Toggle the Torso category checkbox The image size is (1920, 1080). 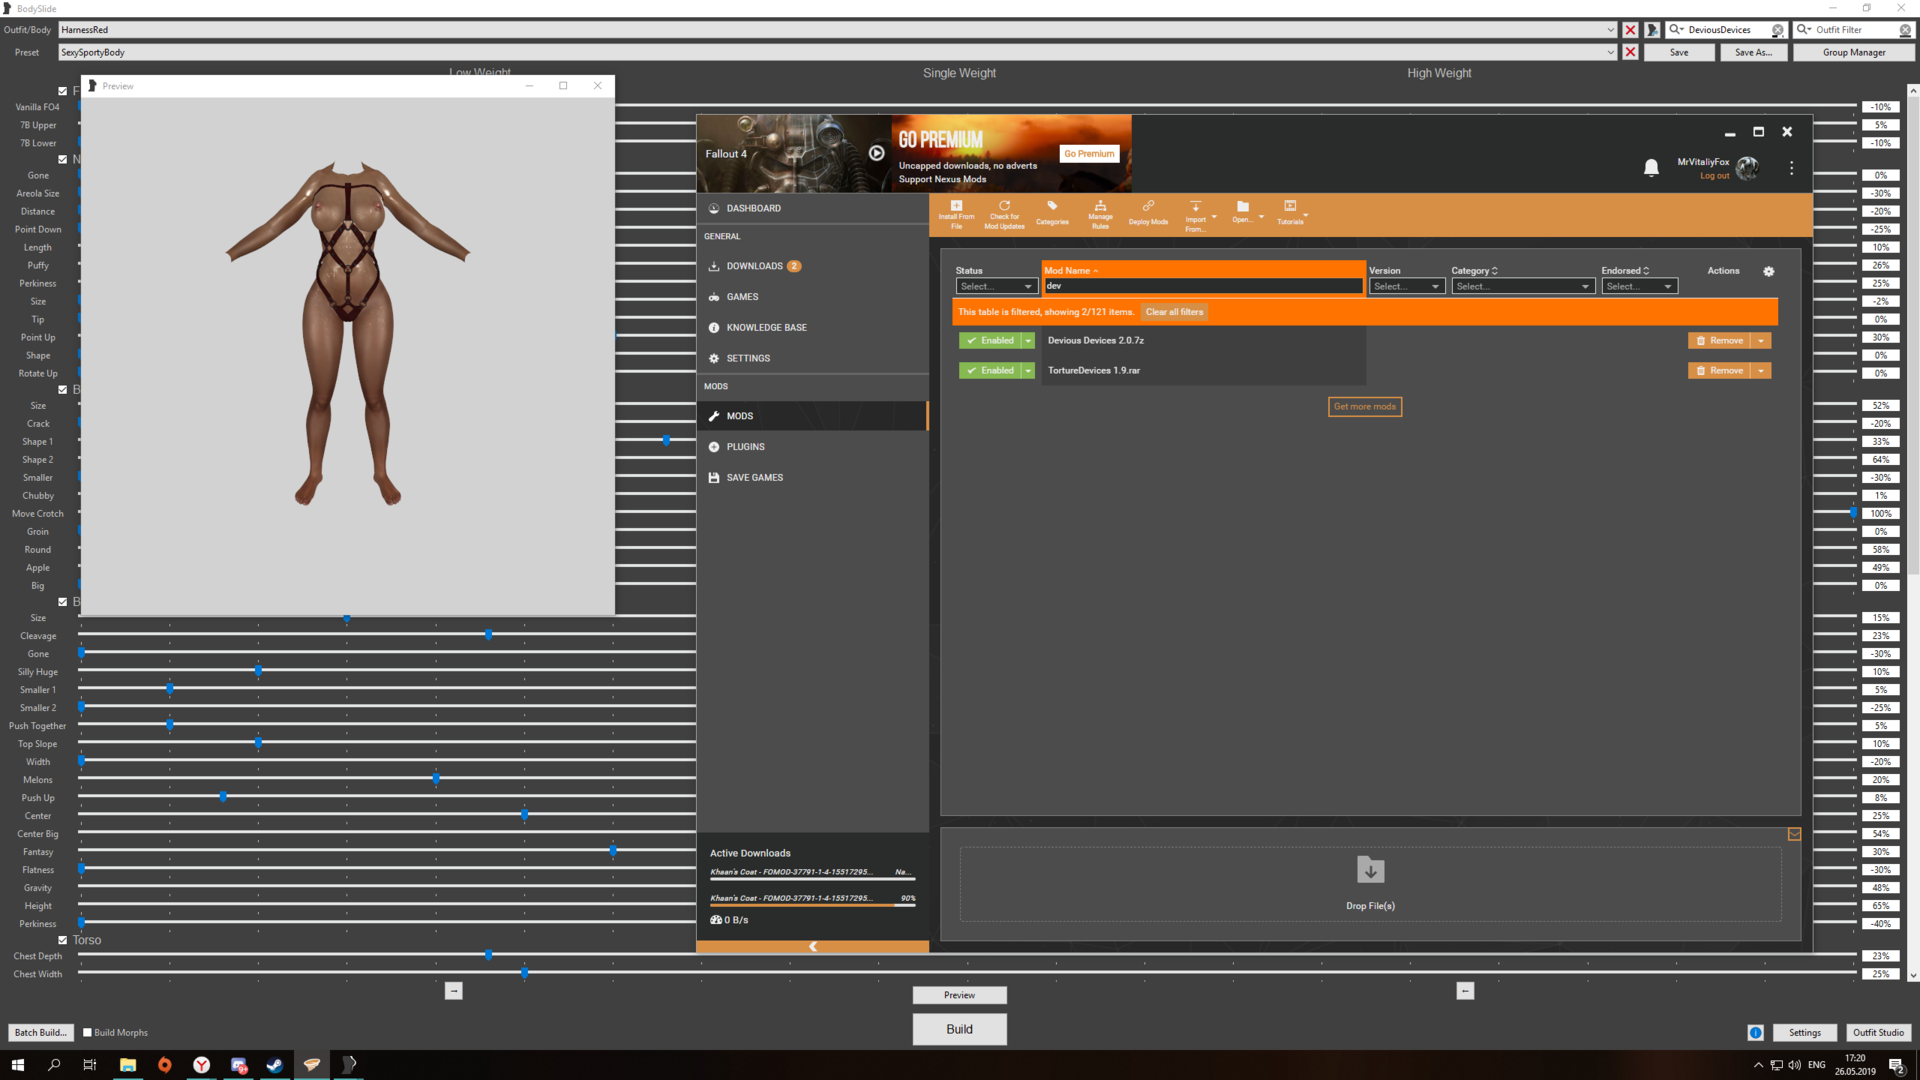point(63,940)
